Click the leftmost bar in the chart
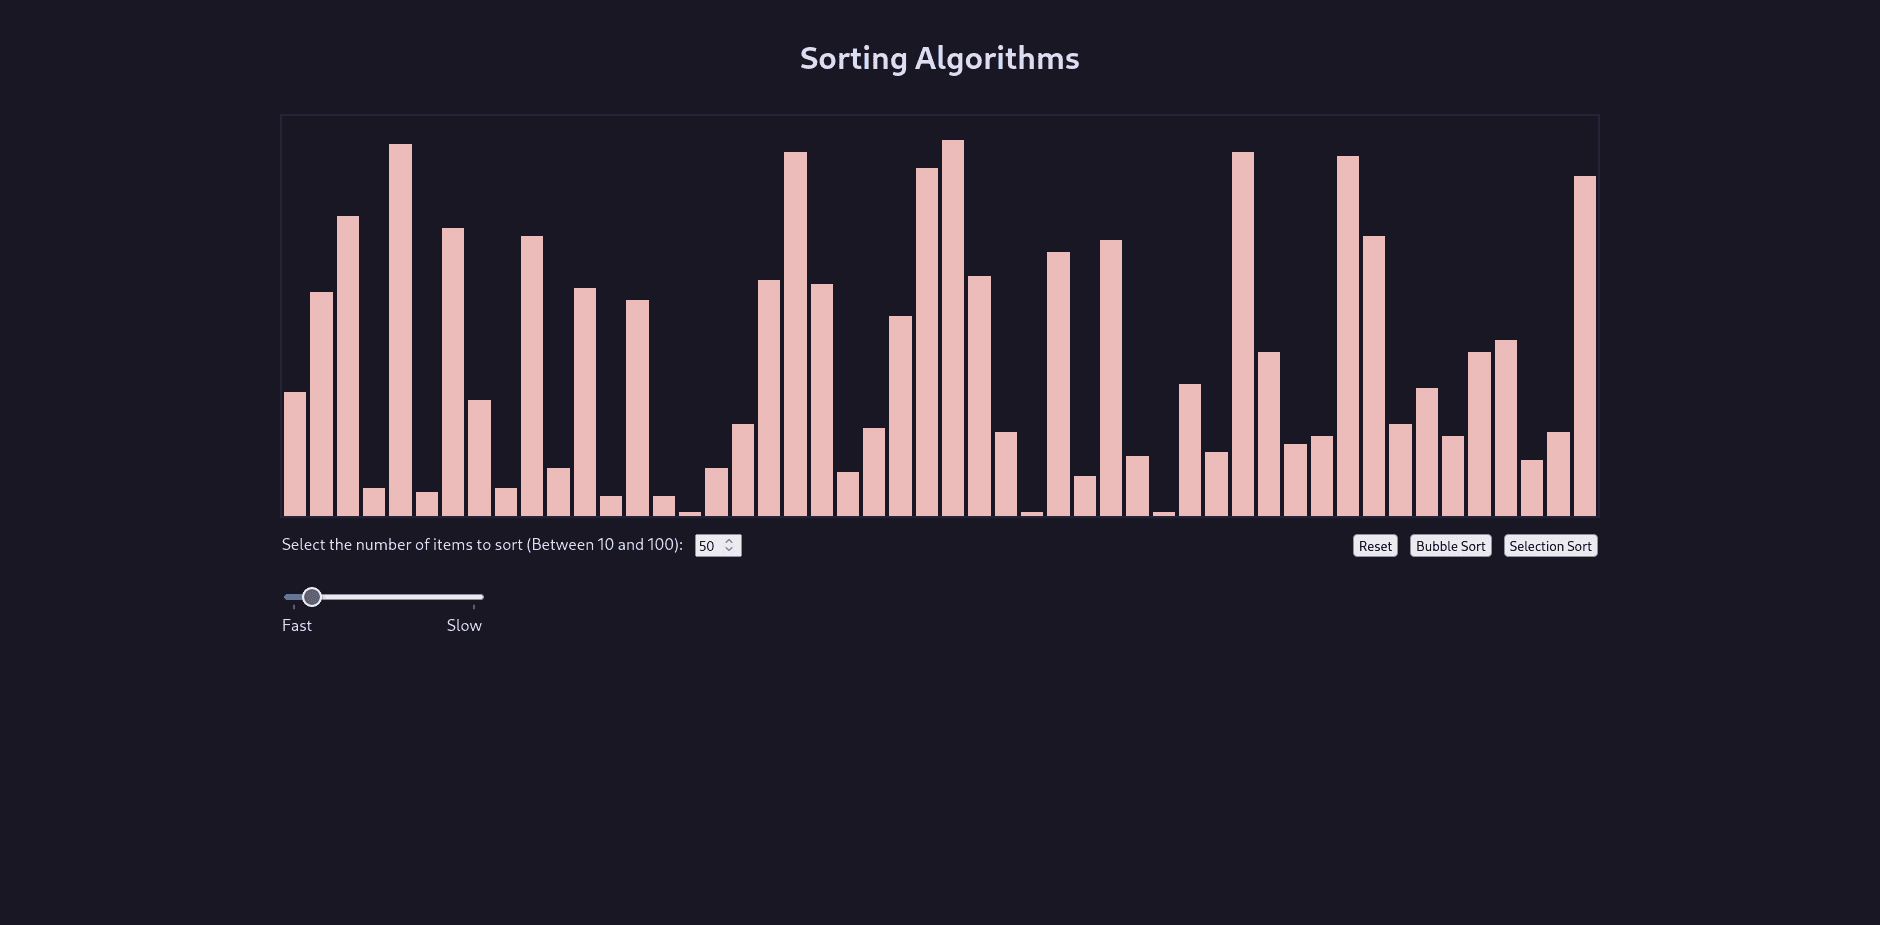 click(x=295, y=454)
